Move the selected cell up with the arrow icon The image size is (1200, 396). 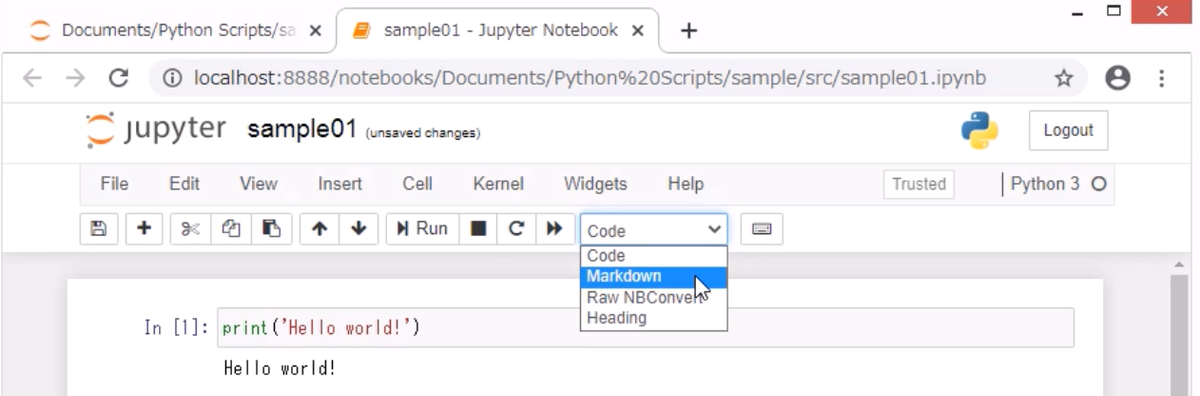319,229
